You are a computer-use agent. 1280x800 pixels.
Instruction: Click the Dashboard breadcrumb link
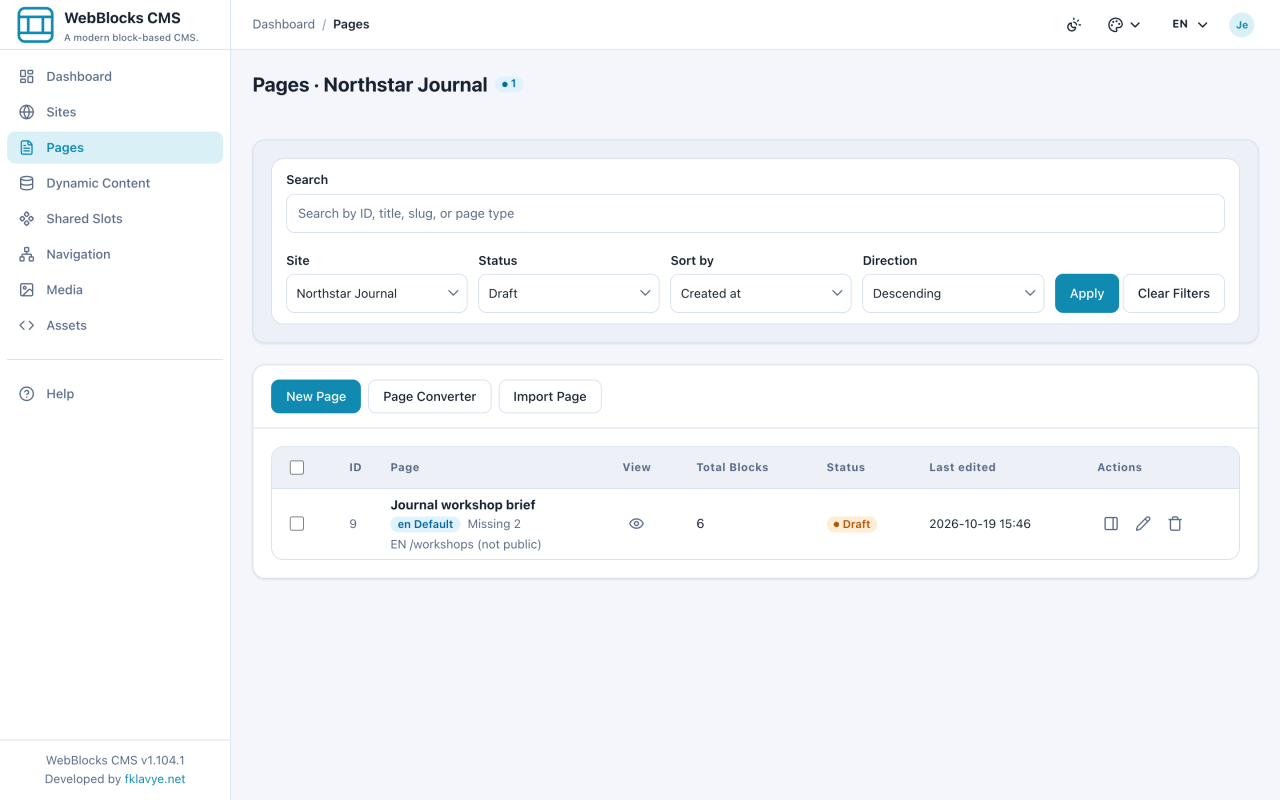tap(284, 24)
